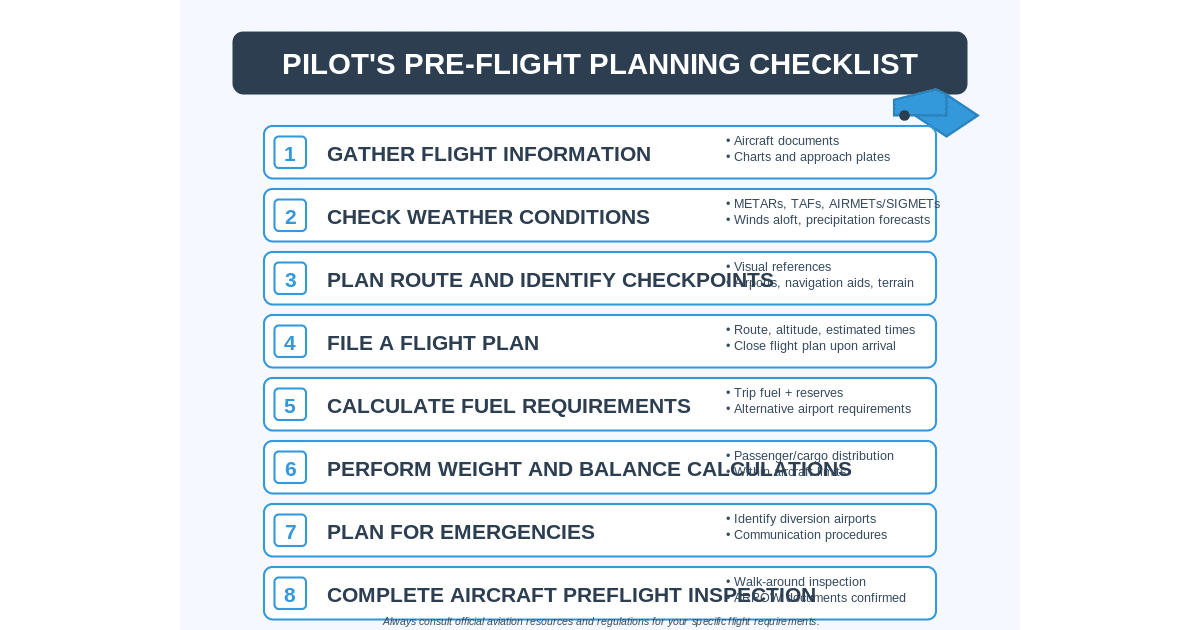Select the Close flight plan upon arrival bullet
Image resolution: width=1200 pixels, height=630 pixels.
coord(811,346)
